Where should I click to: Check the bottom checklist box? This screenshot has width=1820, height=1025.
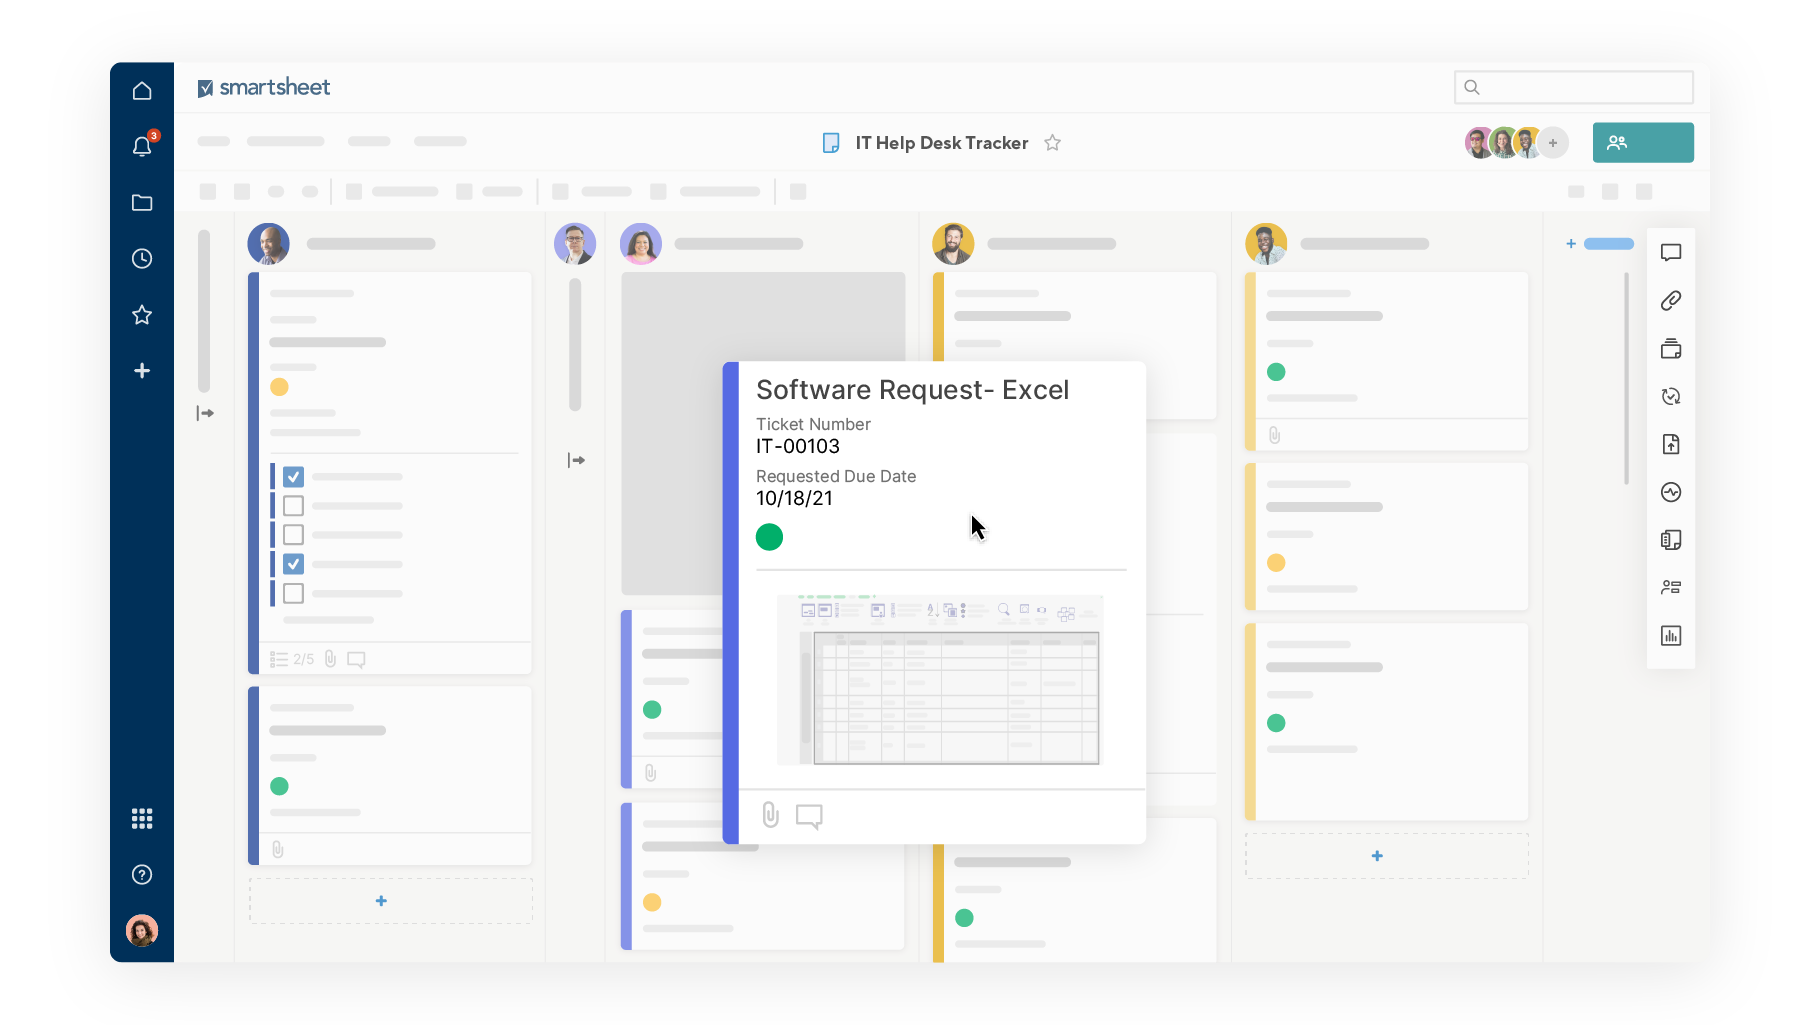point(293,594)
